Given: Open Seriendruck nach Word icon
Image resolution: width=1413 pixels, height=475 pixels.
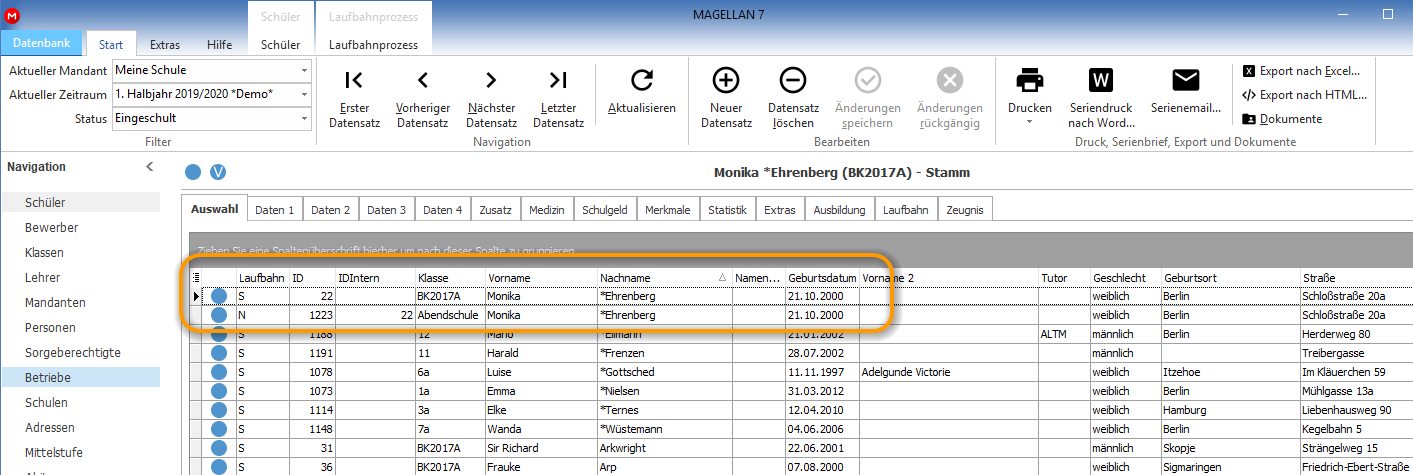Looking at the screenshot, I should (1100, 80).
